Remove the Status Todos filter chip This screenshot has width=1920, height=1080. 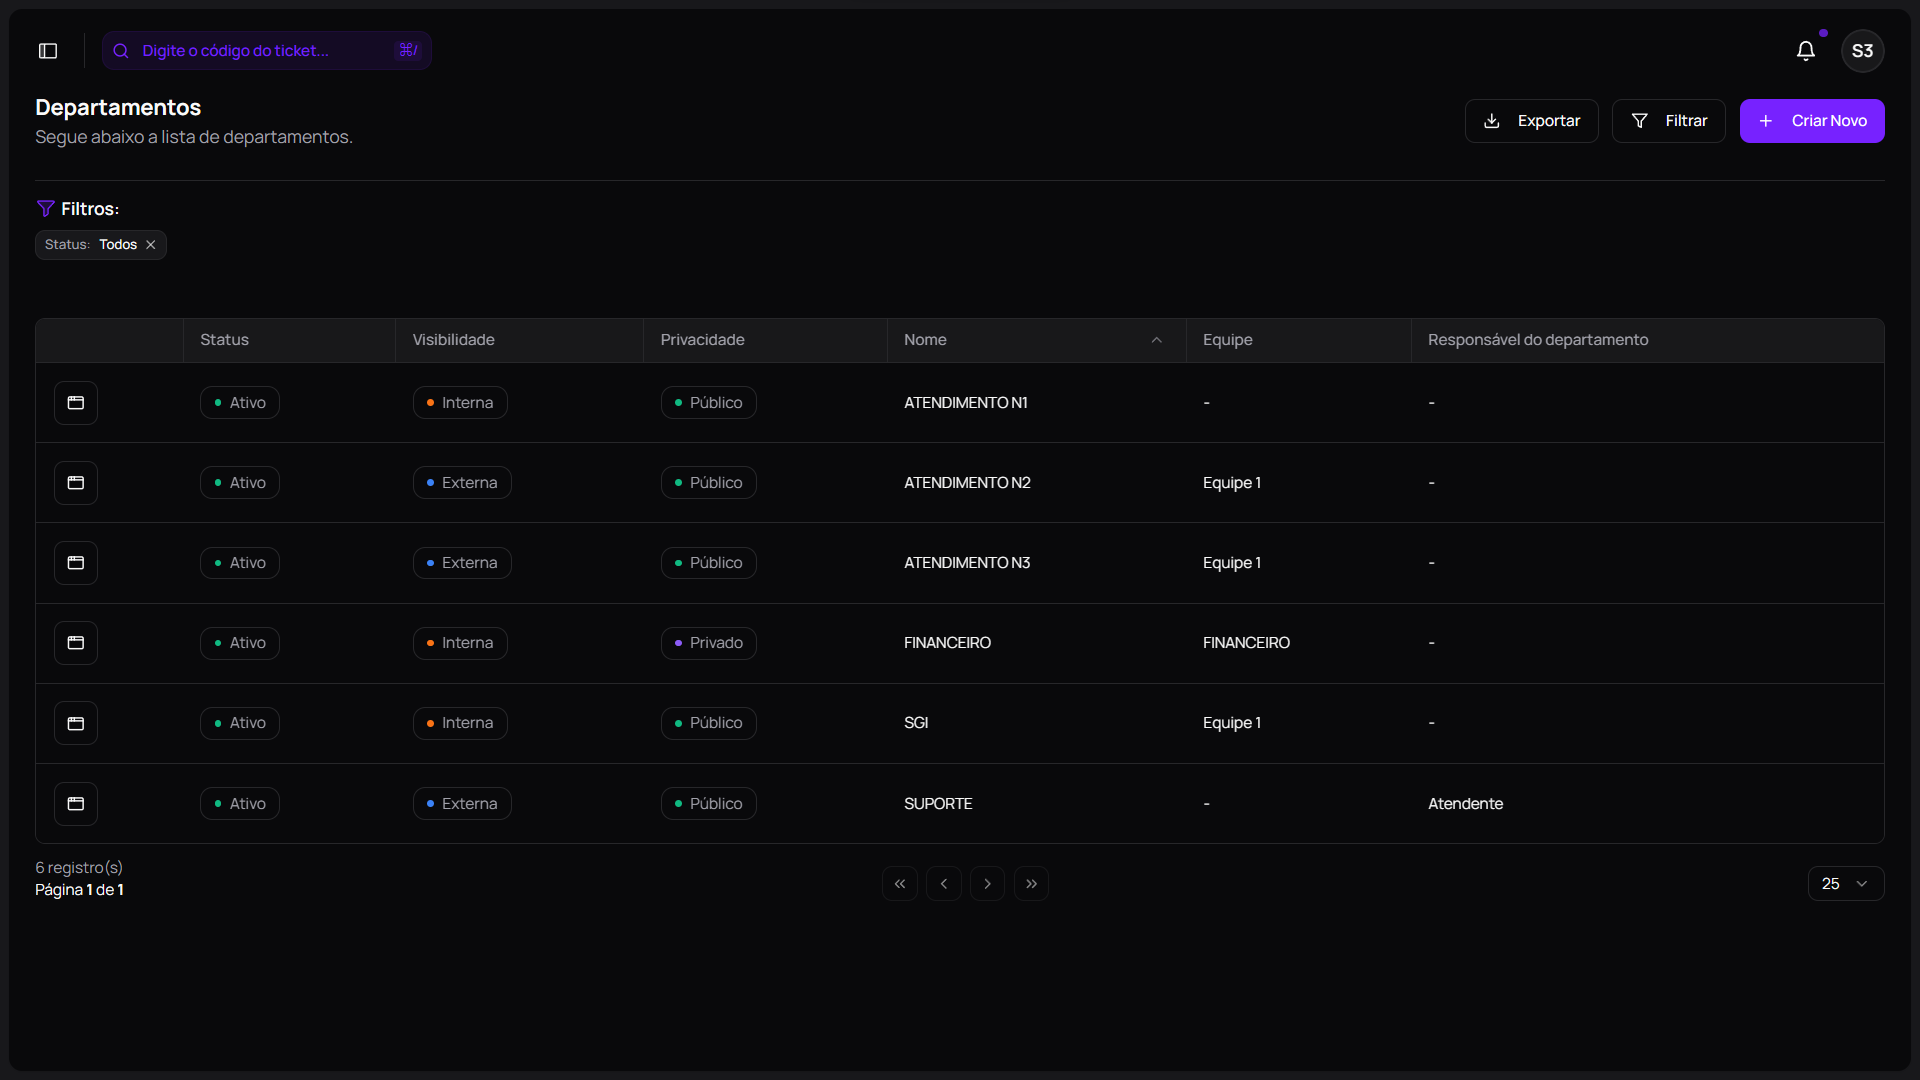(151, 245)
